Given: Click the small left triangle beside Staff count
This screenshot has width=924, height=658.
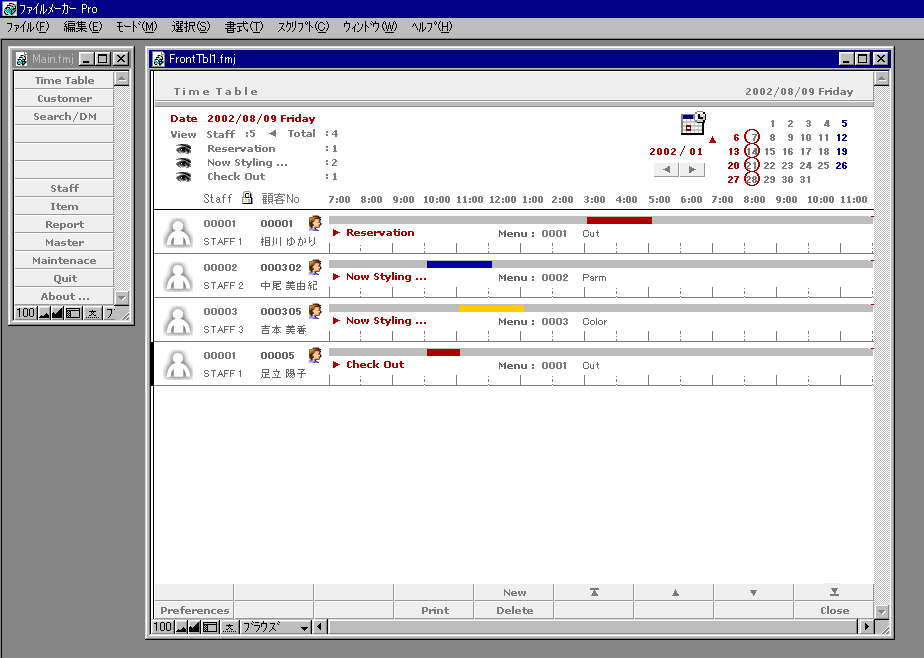Looking at the screenshot, I should point(272,133).
